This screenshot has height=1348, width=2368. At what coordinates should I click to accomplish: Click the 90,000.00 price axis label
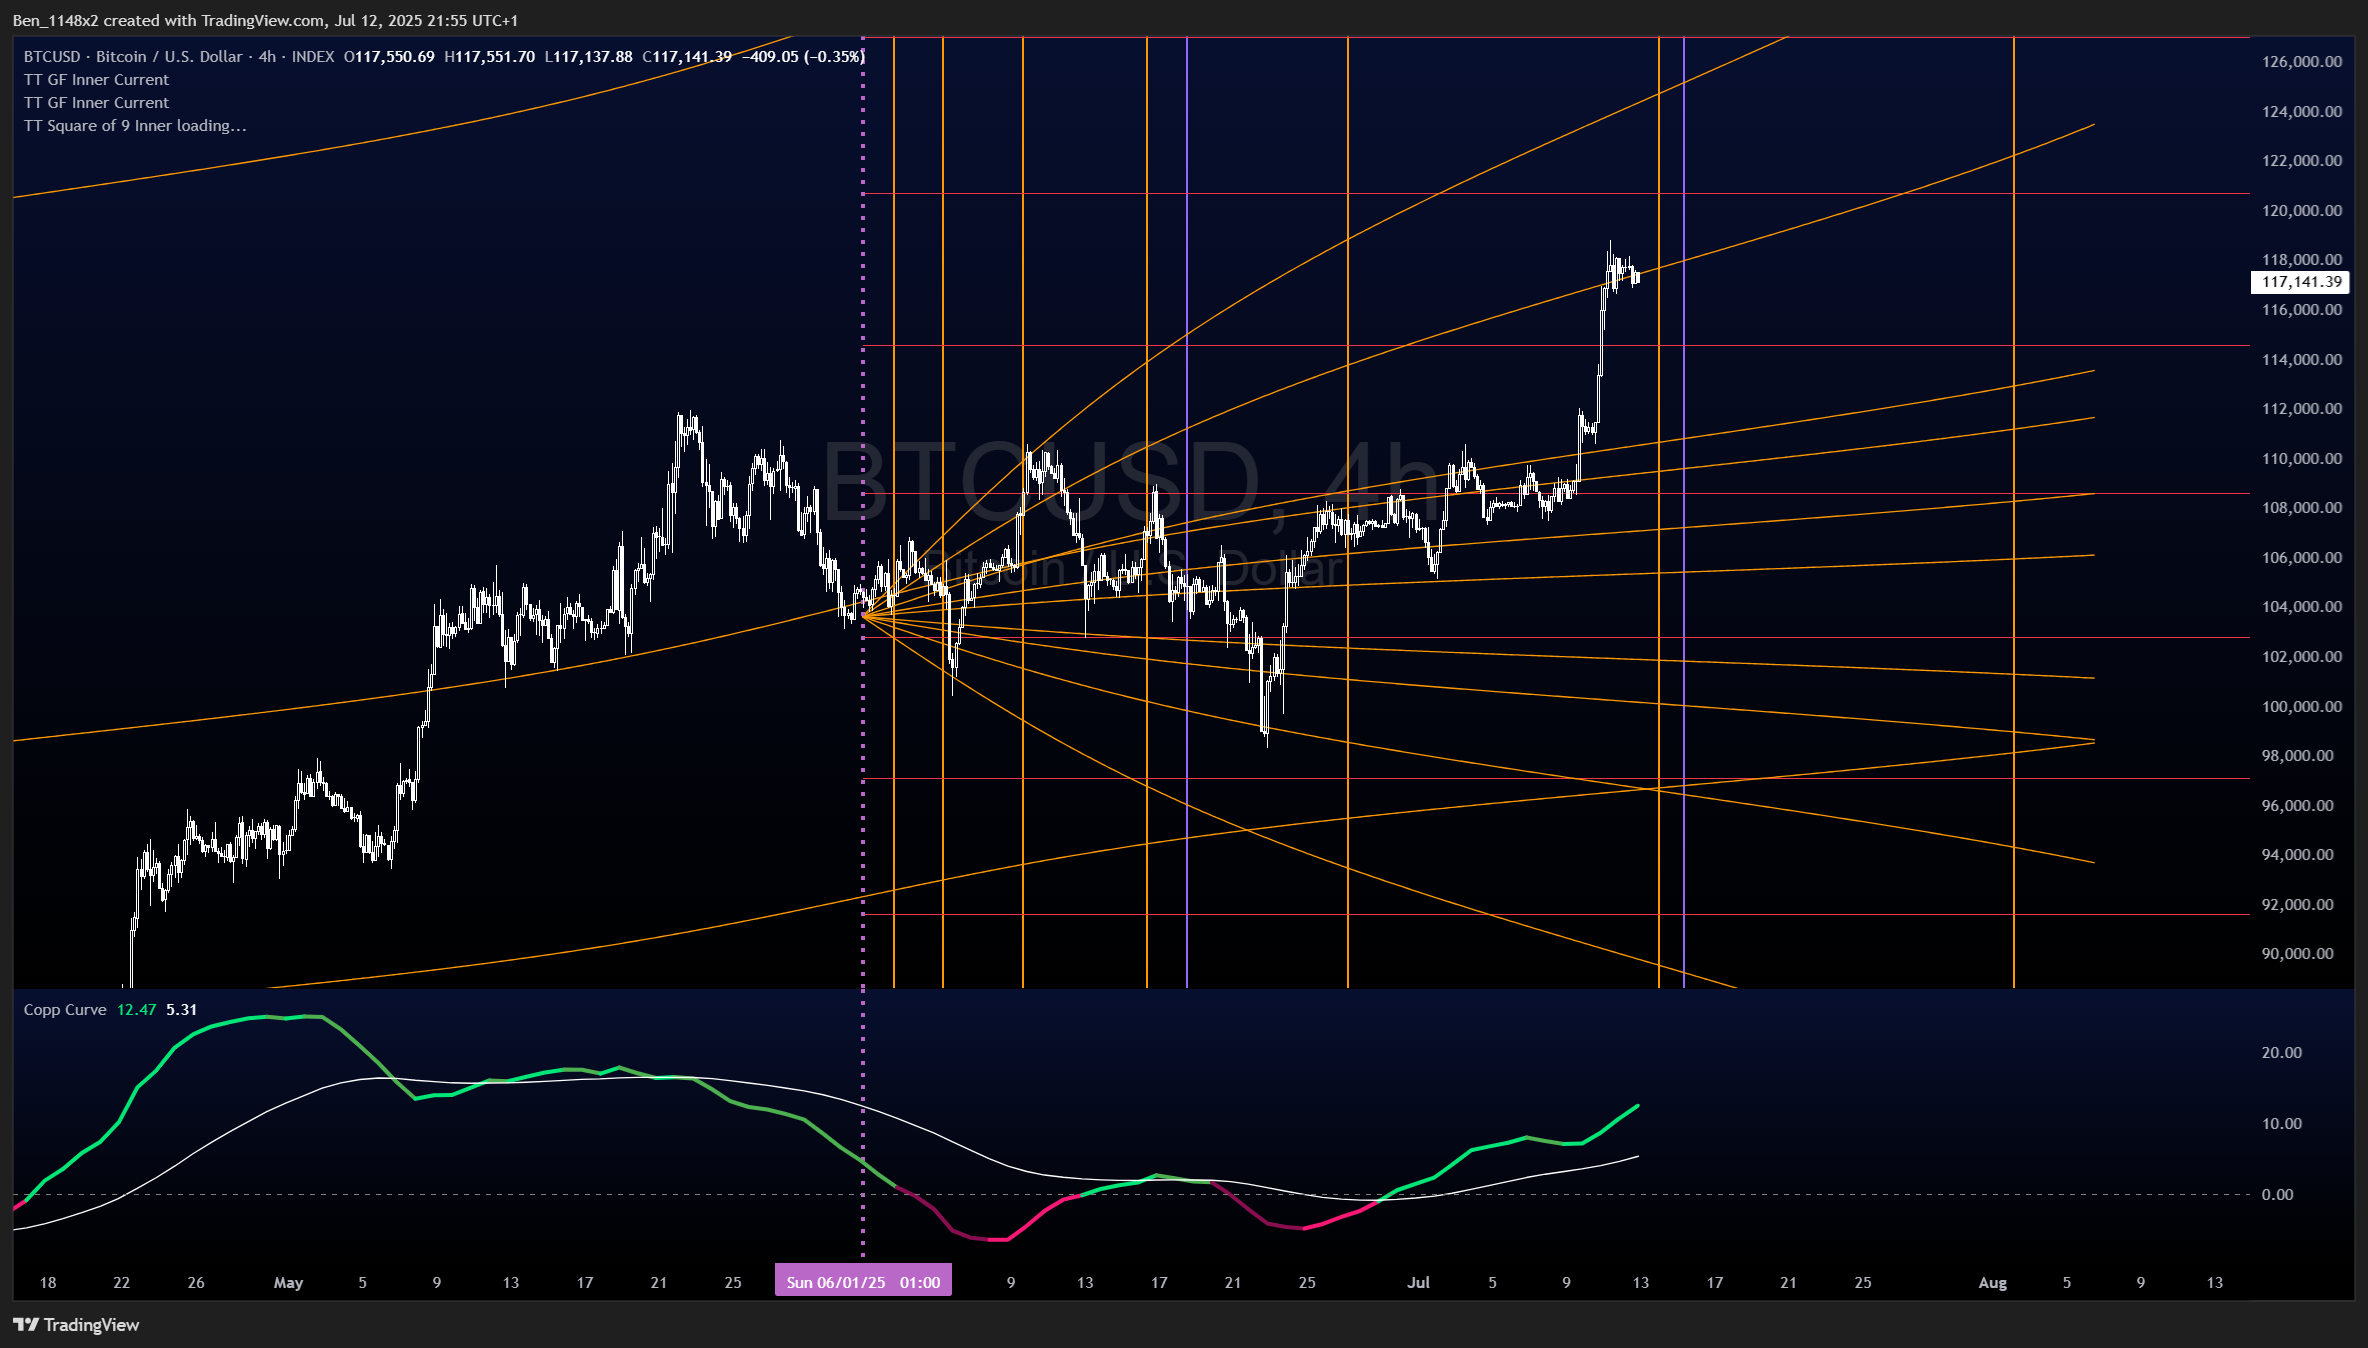click(2298, 954)
